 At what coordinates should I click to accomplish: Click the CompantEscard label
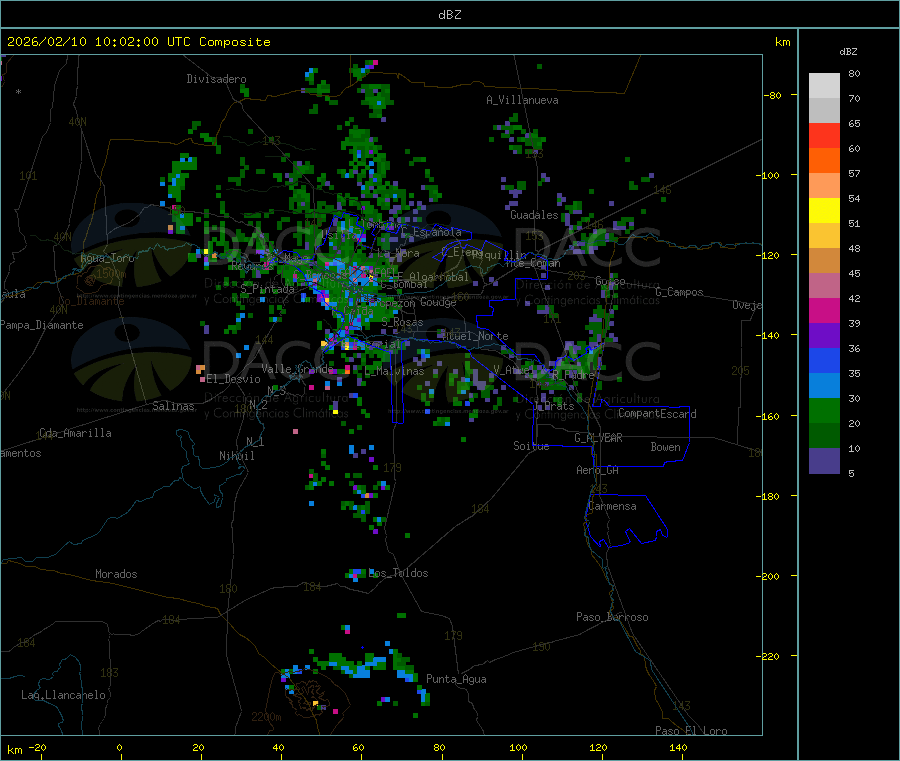(x=658, y=414)
